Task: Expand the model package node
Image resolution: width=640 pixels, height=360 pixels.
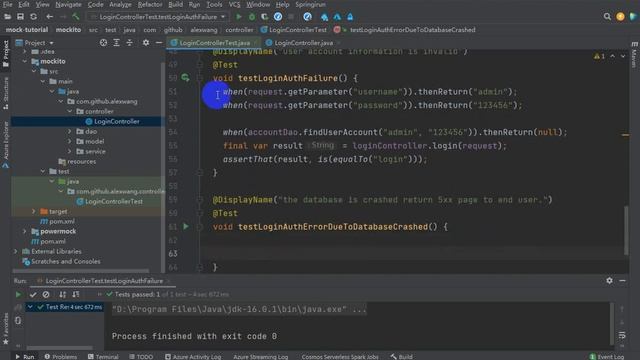Action: 70,141
